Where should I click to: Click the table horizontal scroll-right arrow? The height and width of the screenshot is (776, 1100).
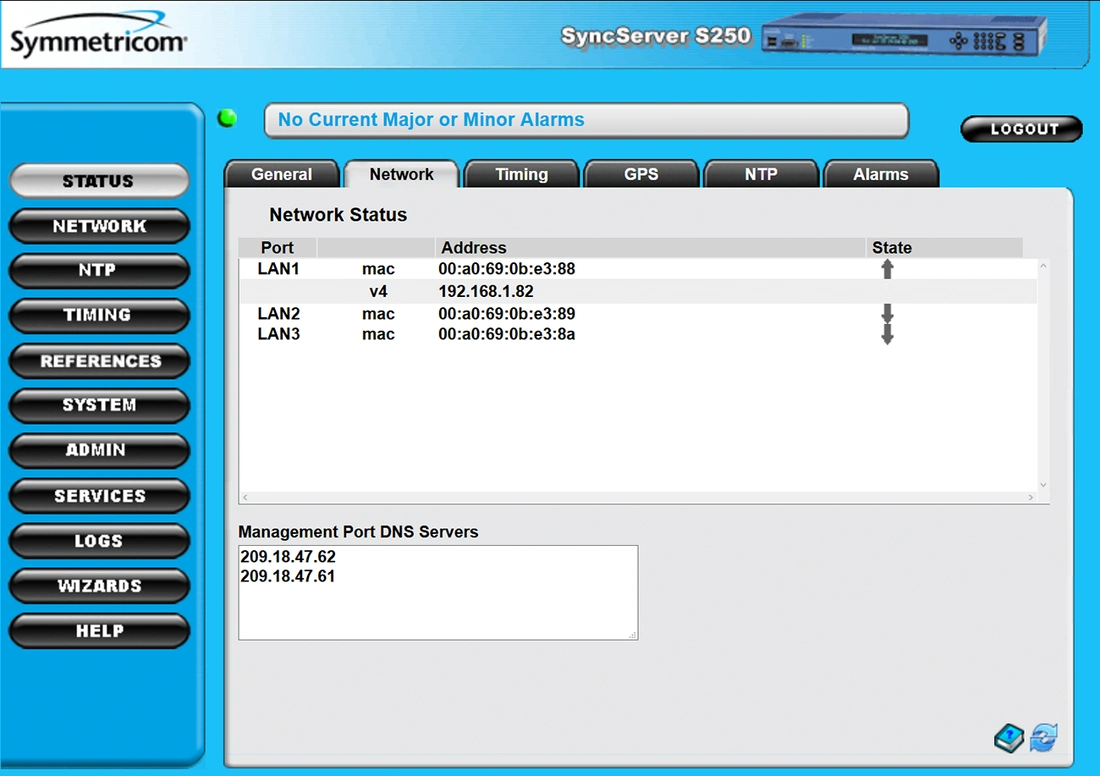tap(1031, 497)
